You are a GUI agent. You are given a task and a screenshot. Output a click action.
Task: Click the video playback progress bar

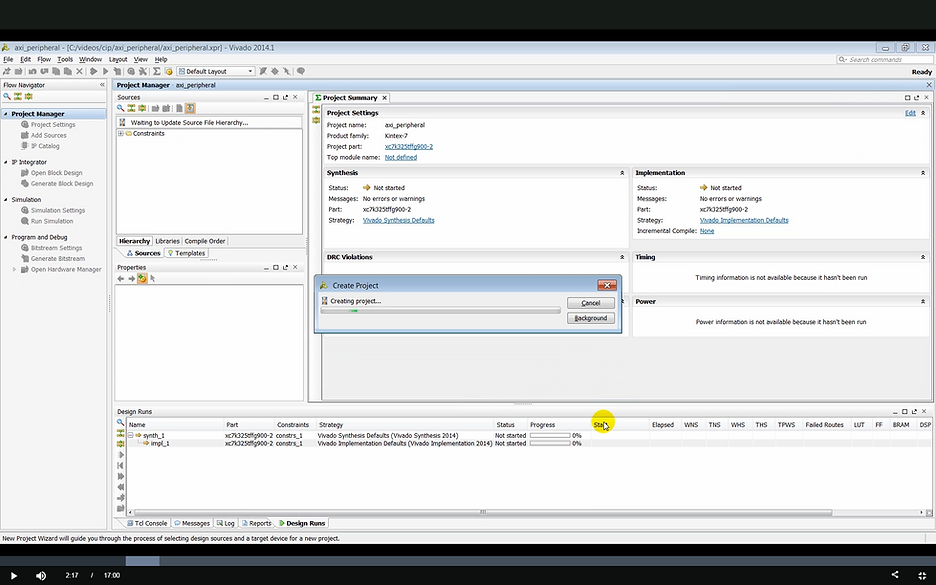(x=468, y=560)
